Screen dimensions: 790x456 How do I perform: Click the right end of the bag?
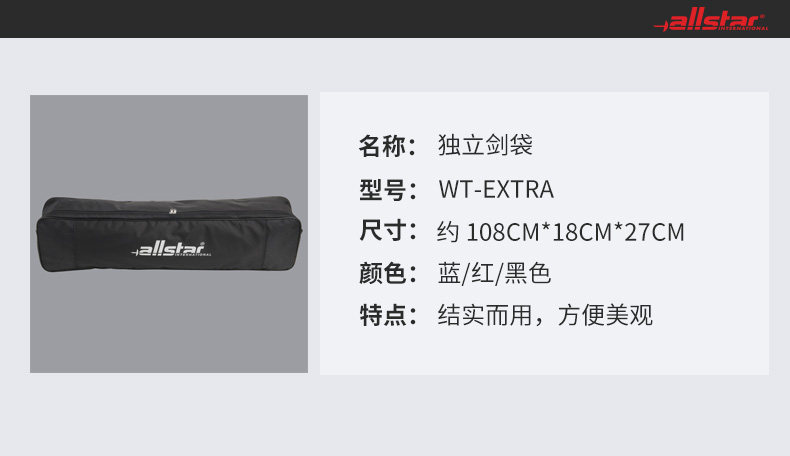click(290, 233)
